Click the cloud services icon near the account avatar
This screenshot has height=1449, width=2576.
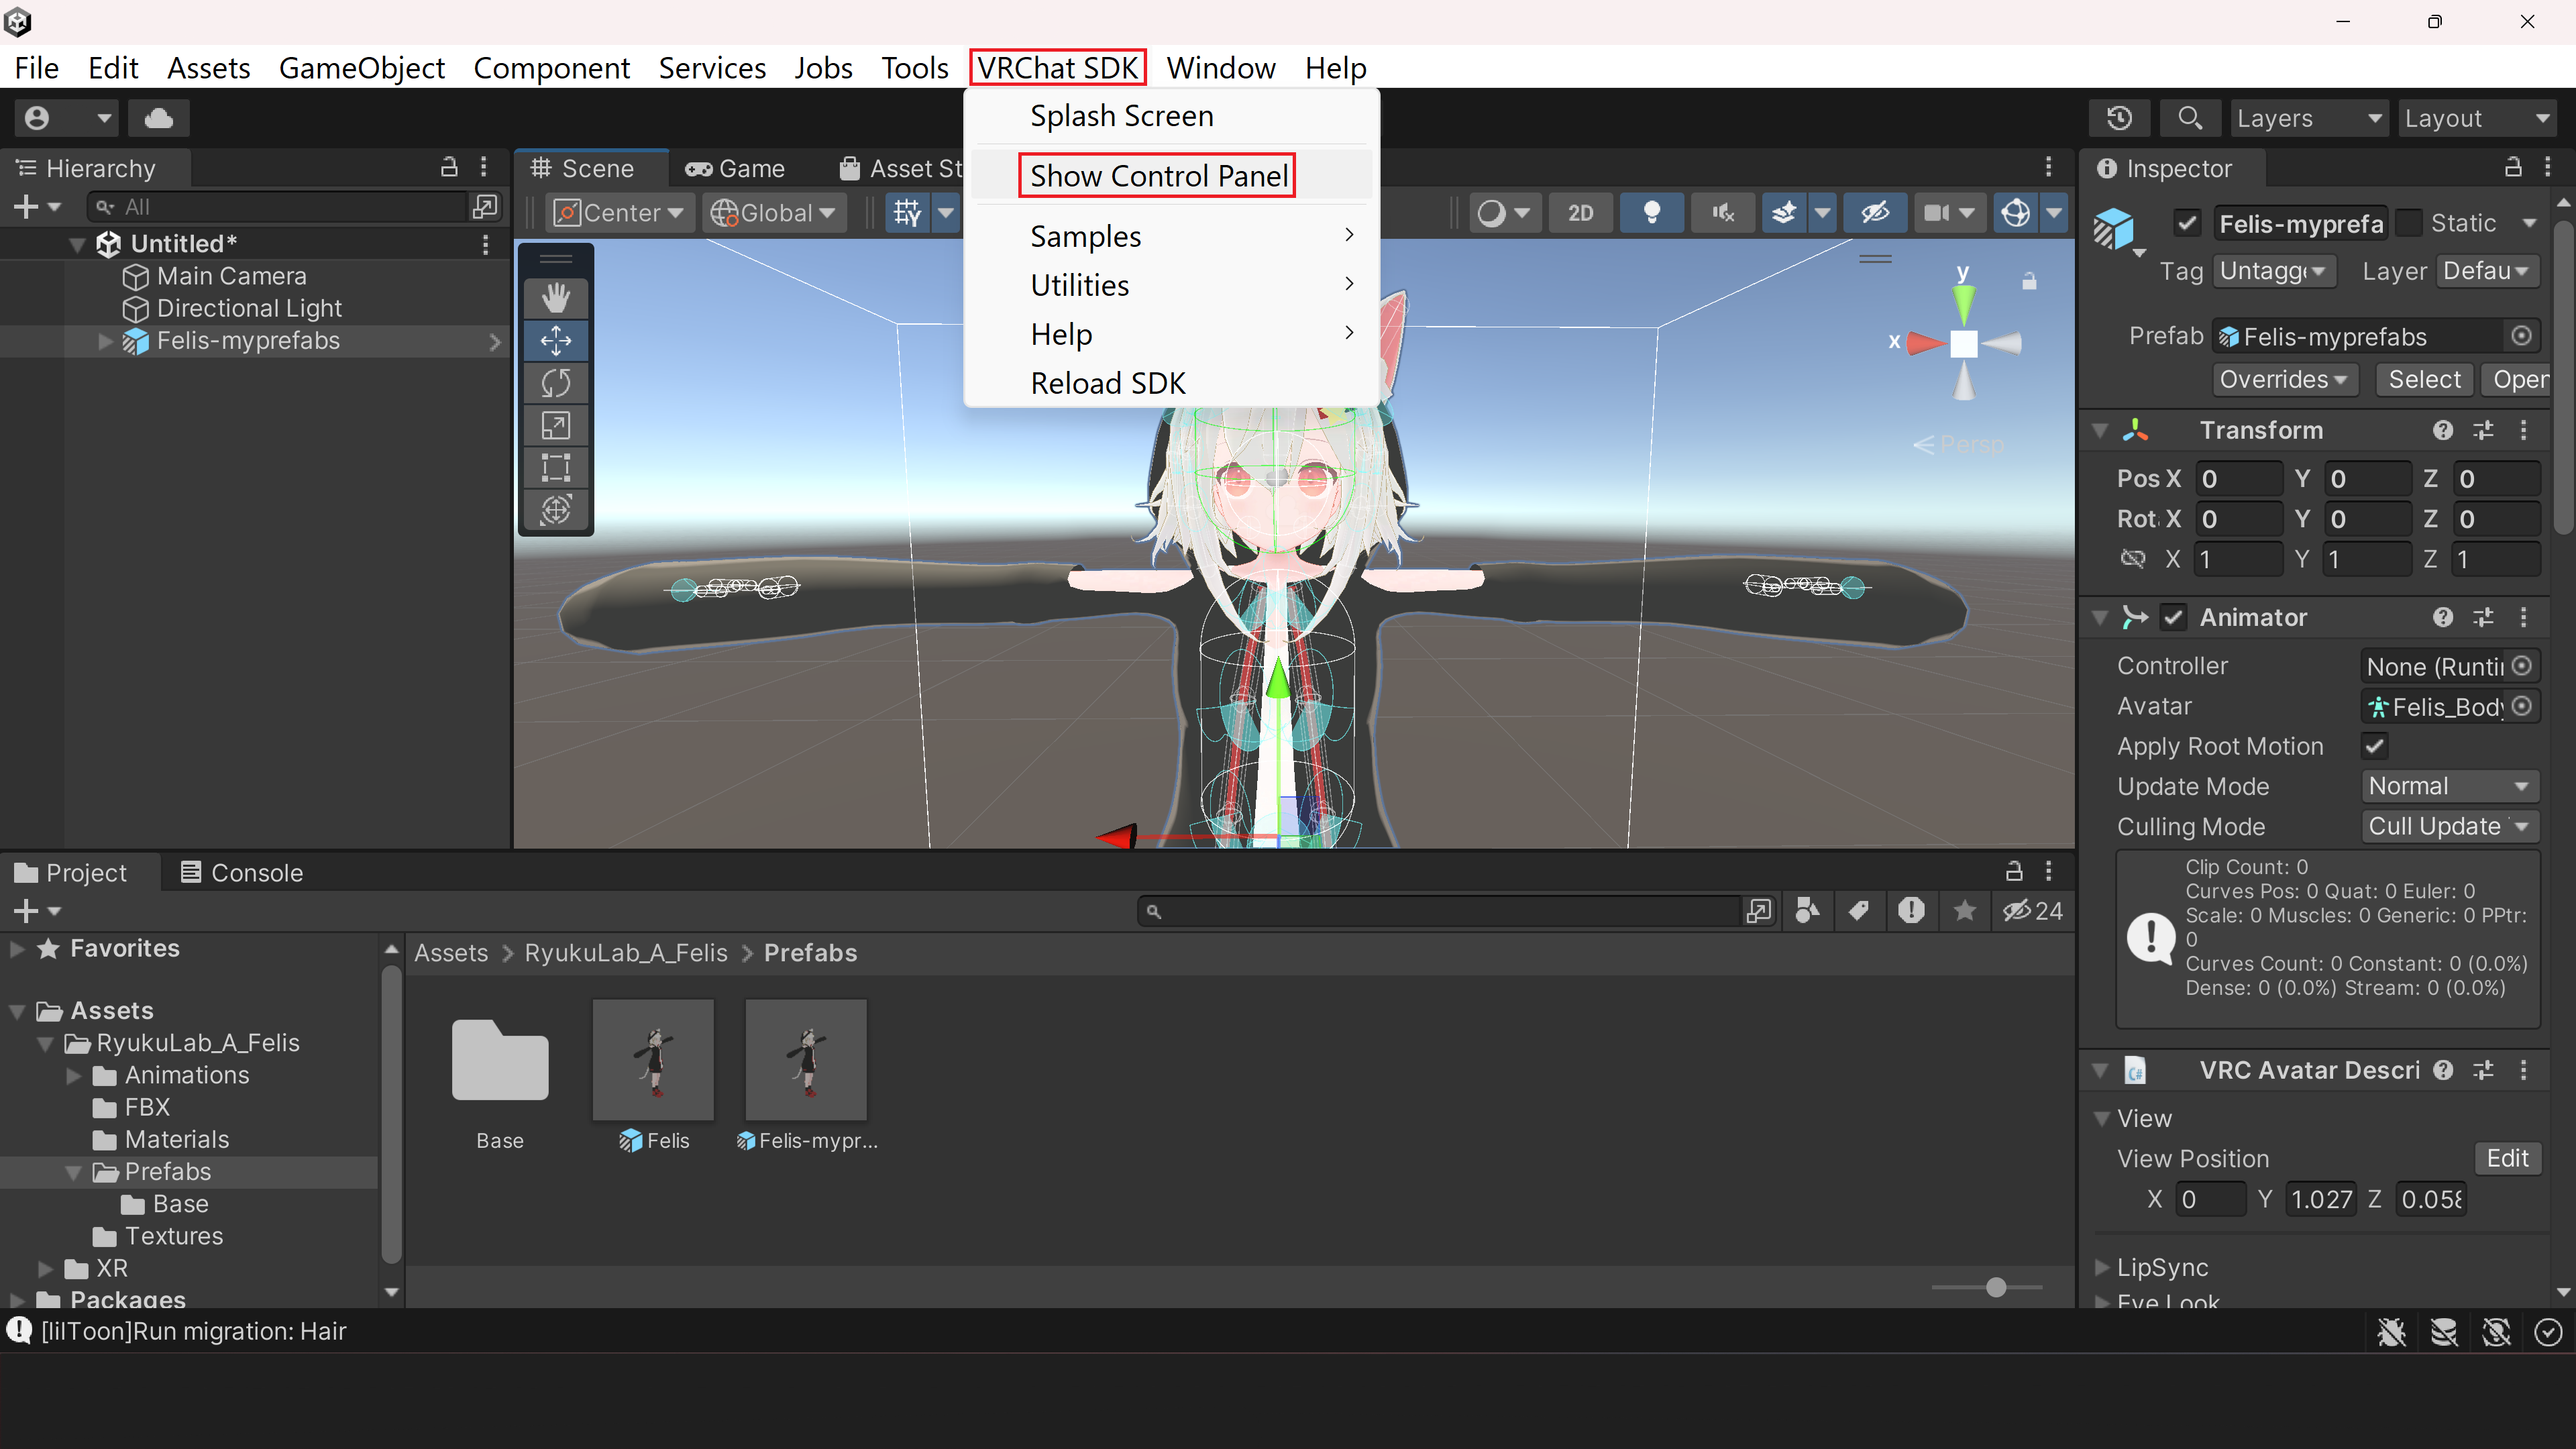[158, 117]
